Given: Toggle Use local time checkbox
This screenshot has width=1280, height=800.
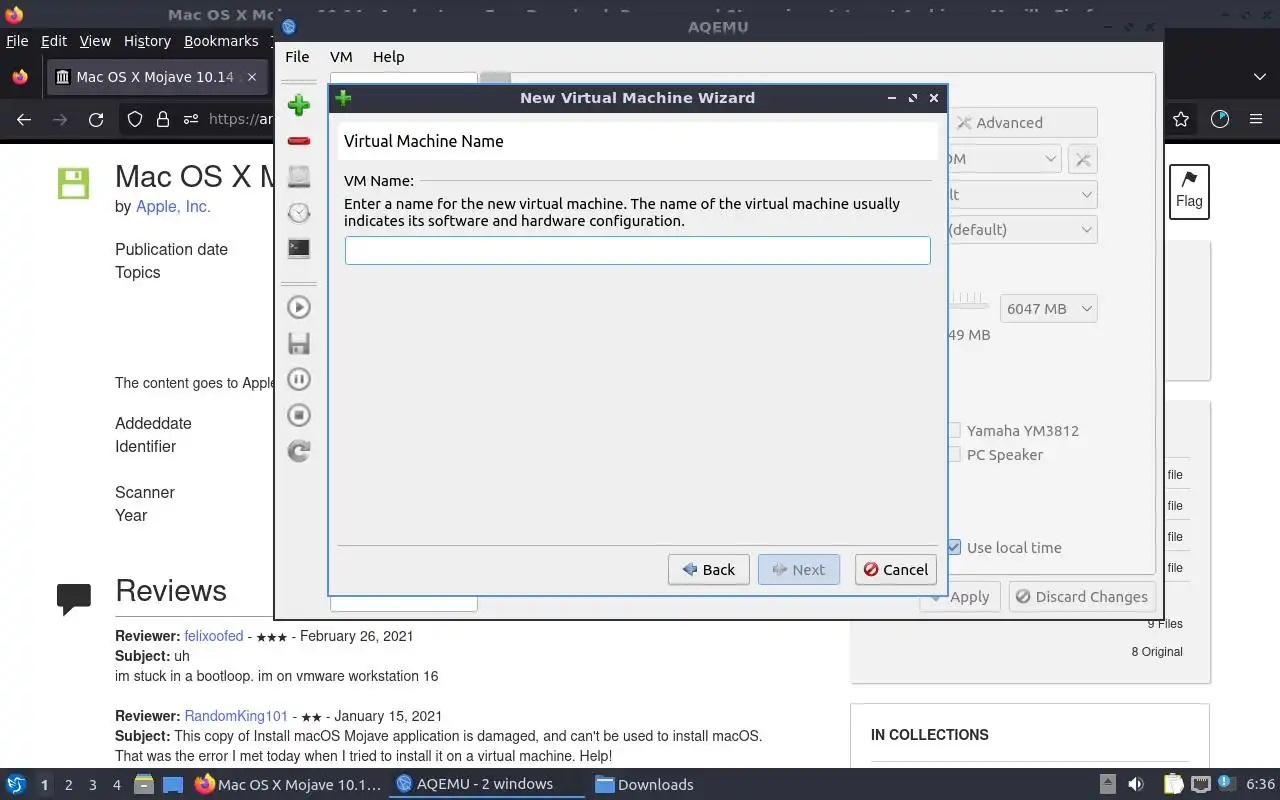Looking at the screenshot, I should pyautogui.click(x=954, y=547).
